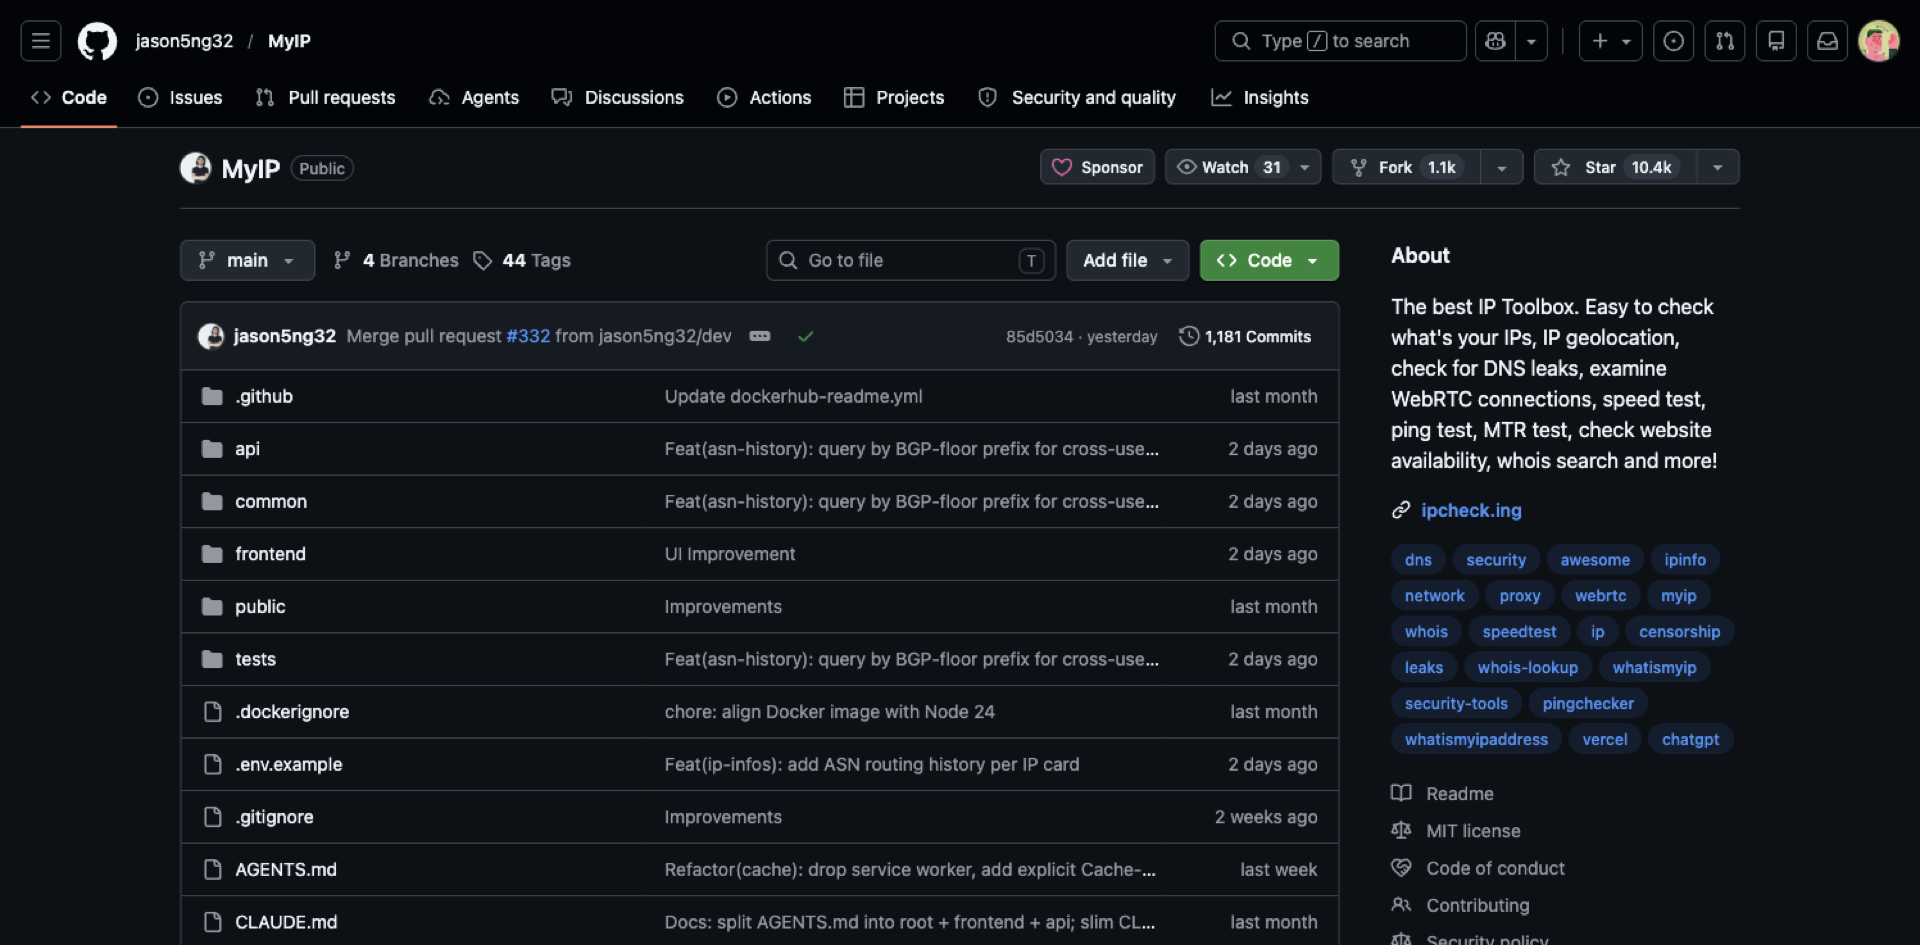Viewport: 1920px width, 945px height.
Task: Sponsor the project with heart button
Action: 1097,167
